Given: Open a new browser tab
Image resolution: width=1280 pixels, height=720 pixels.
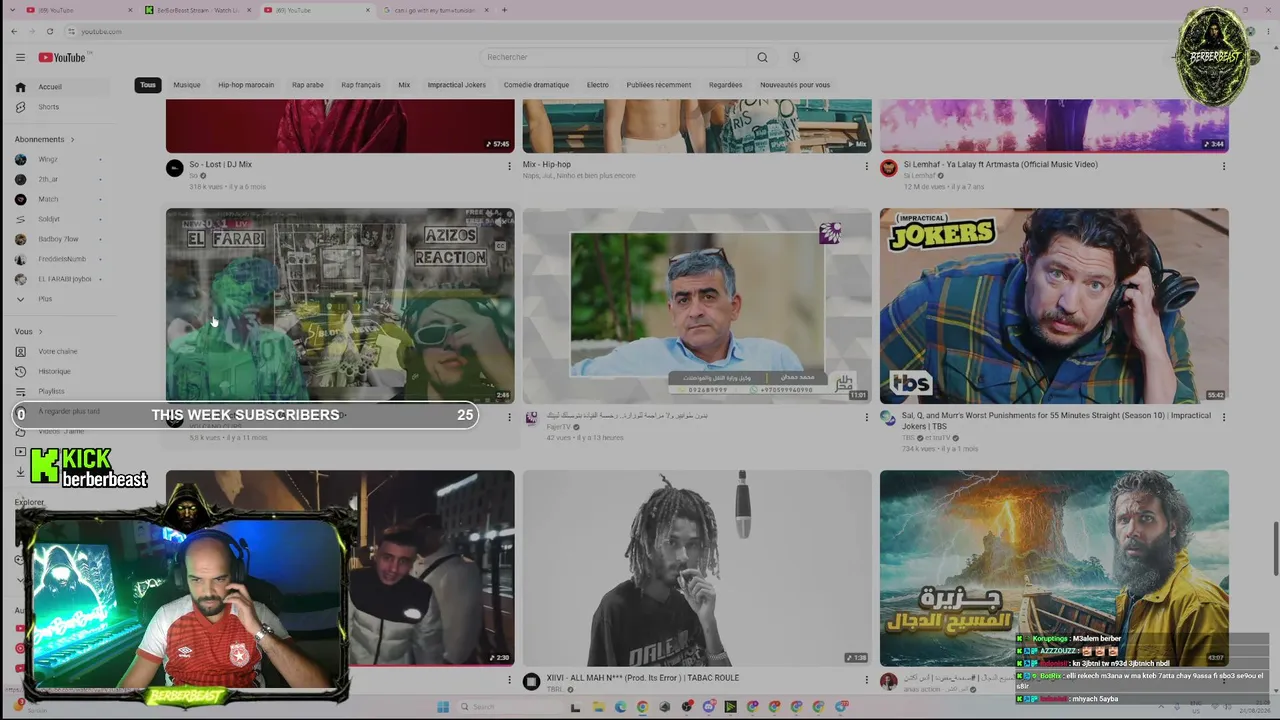Looking at the screenshot, I should tap(504, 10).
